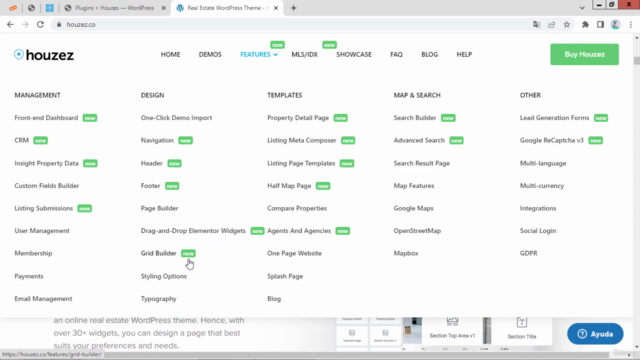Open Chrome three-dot menu
Image resolution: width=640 pixels, height=360 pixels.
631,24
